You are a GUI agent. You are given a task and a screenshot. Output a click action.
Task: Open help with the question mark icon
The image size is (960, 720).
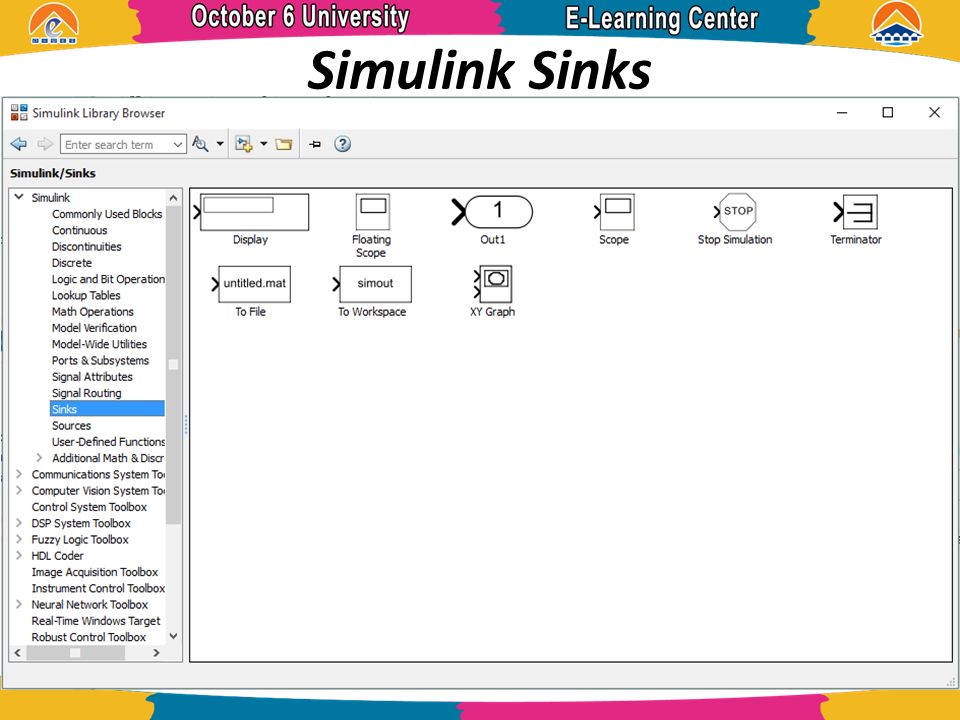(342, 144)
